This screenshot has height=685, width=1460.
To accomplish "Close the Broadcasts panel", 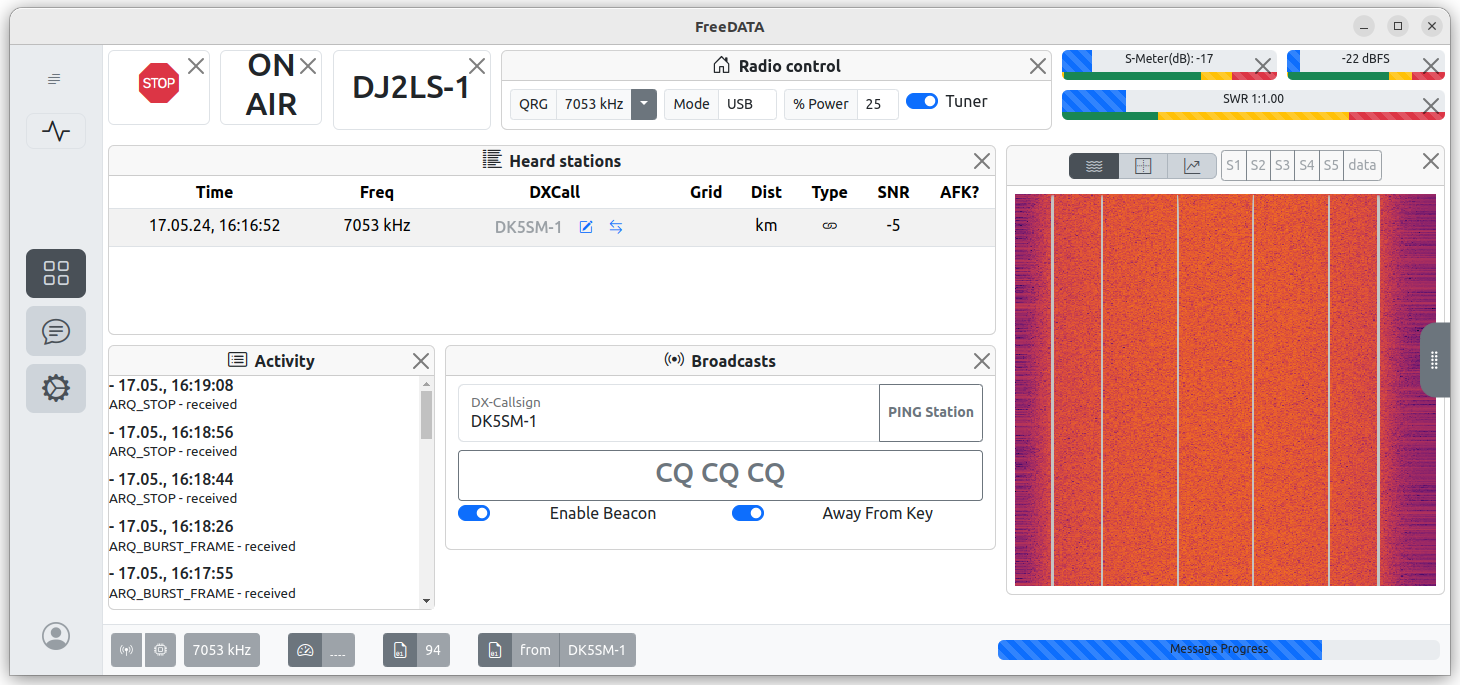I will tap(982, 361).
